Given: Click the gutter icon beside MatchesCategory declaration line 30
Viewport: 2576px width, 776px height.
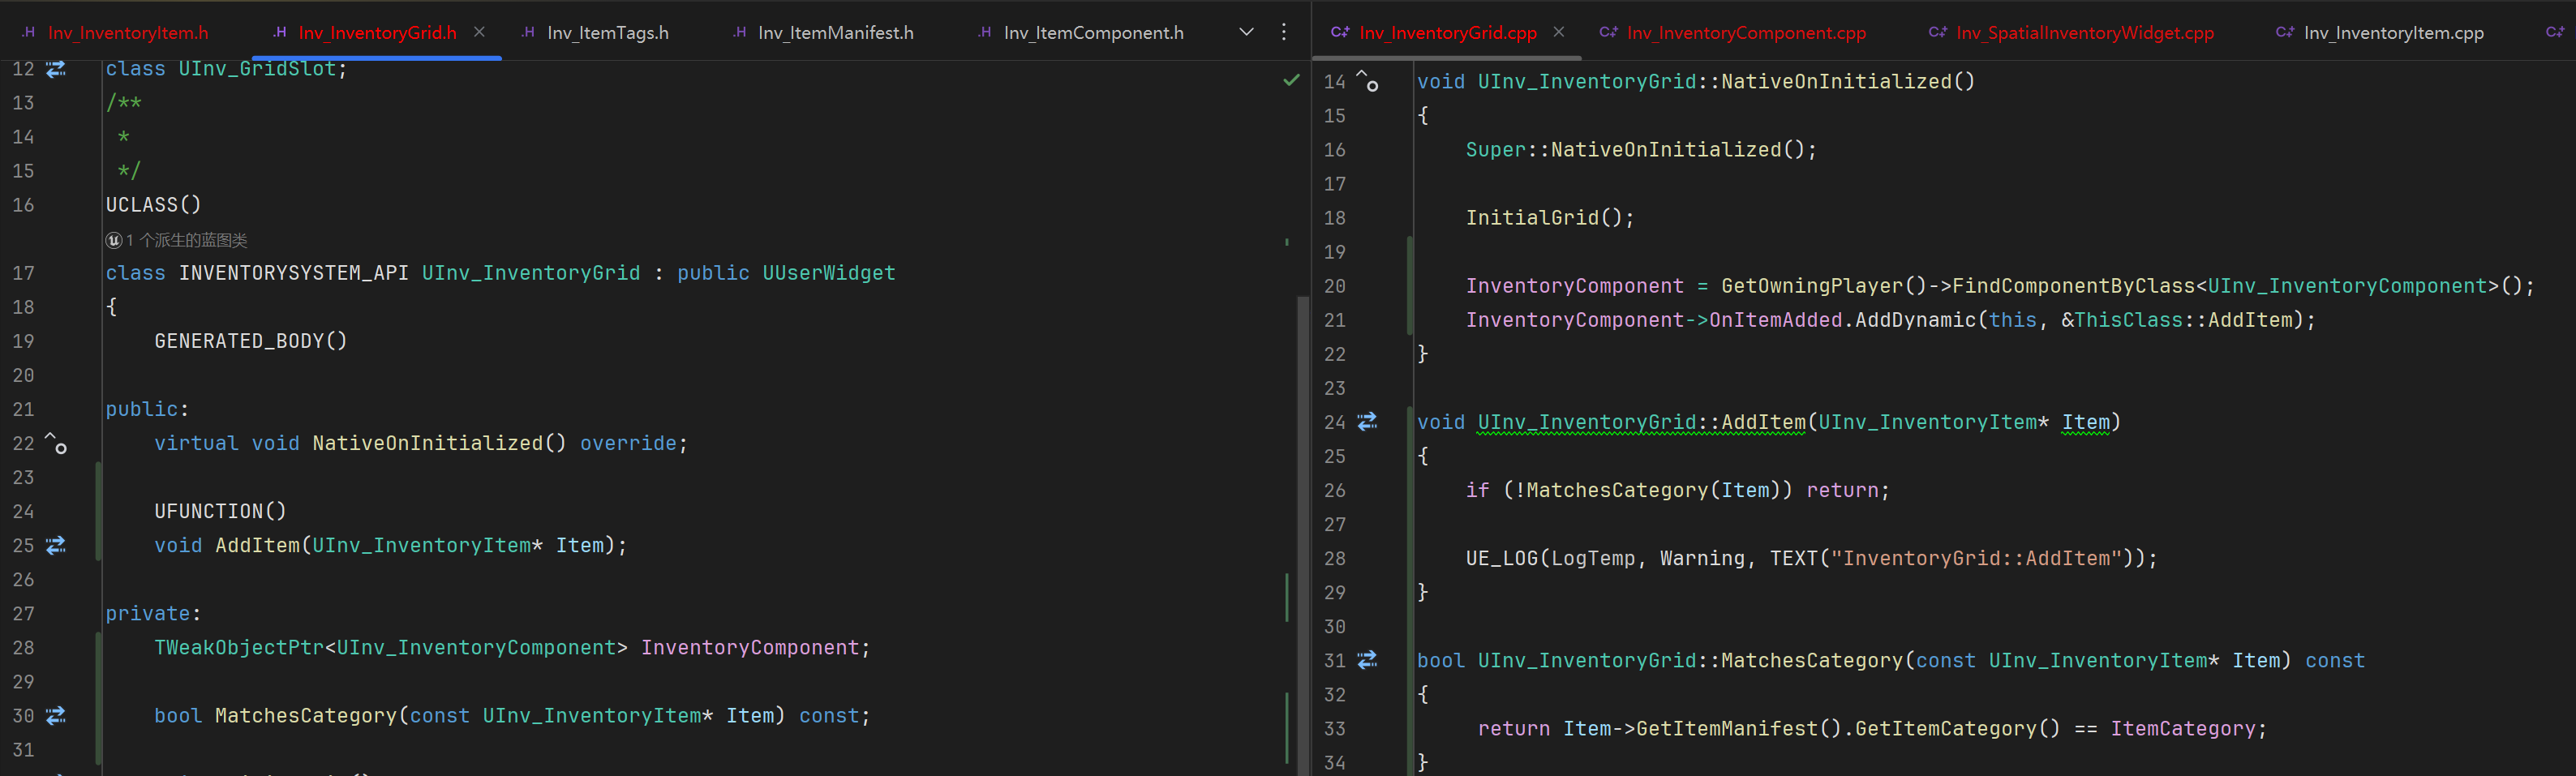Looking at the screenshot, I should (56, 715).
